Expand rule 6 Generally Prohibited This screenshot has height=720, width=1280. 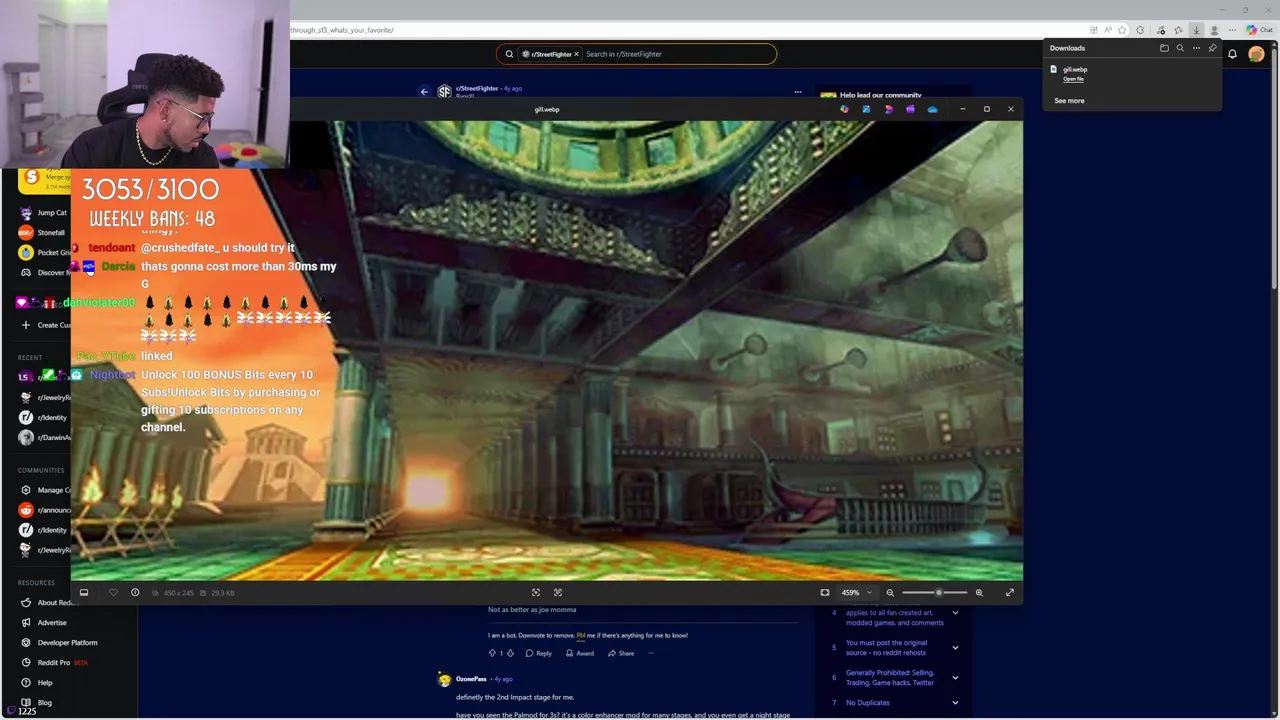tap(955, 677)
